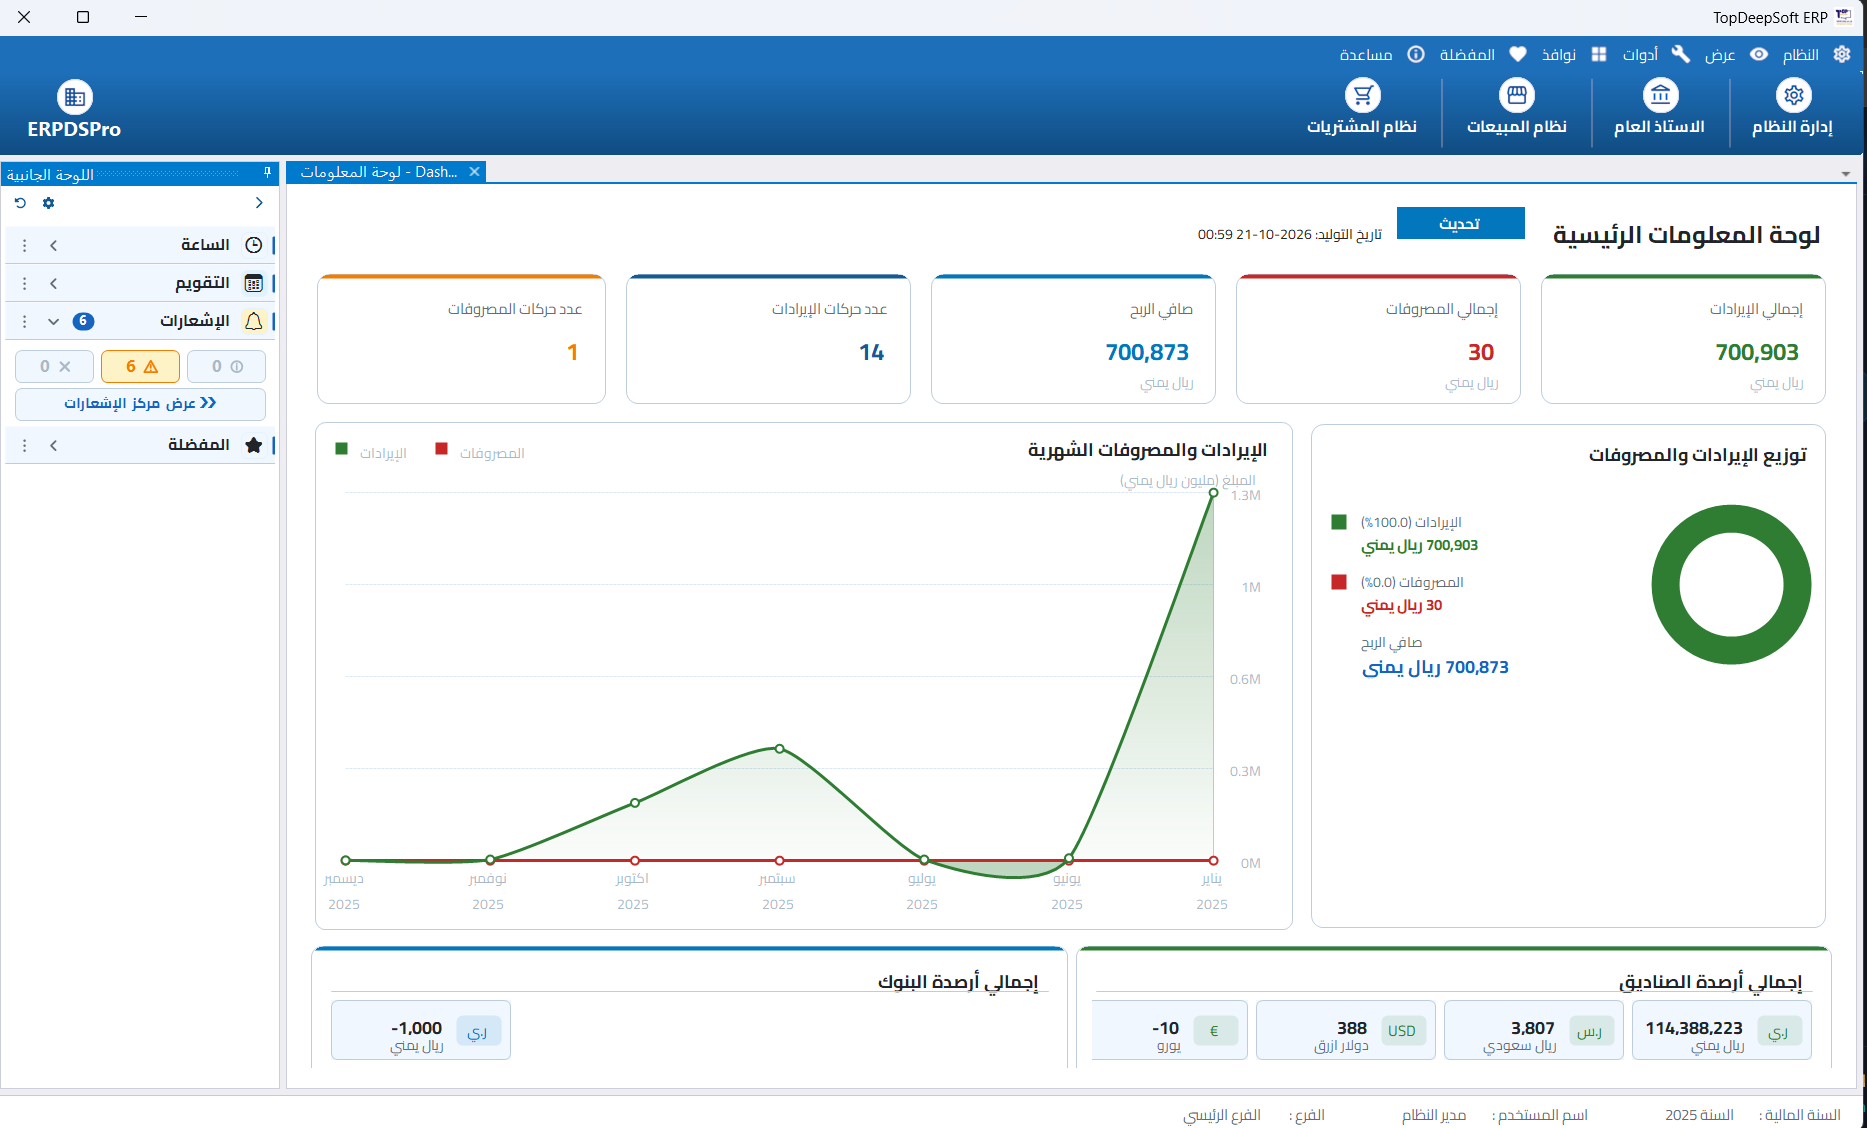Open the مساعده help menu
The width and height of the screenshot is (1867, 1128).
pyautogui.click(x=1382, y=55)
